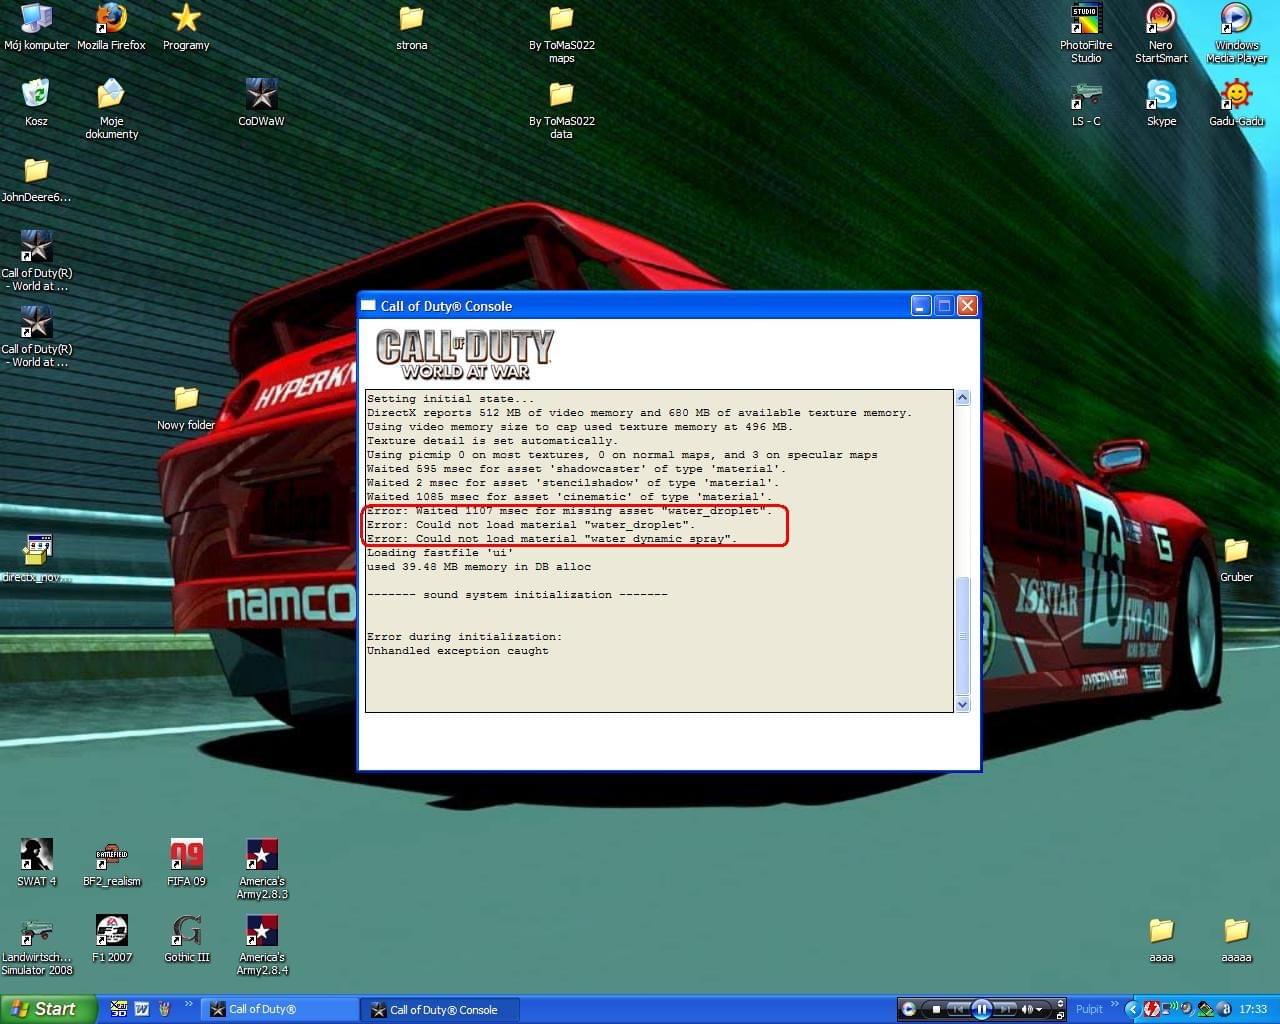Expand hidden Quick Launch items chevron
This screenshot has width=1280, height=1024.
(x=188, y=1005)
